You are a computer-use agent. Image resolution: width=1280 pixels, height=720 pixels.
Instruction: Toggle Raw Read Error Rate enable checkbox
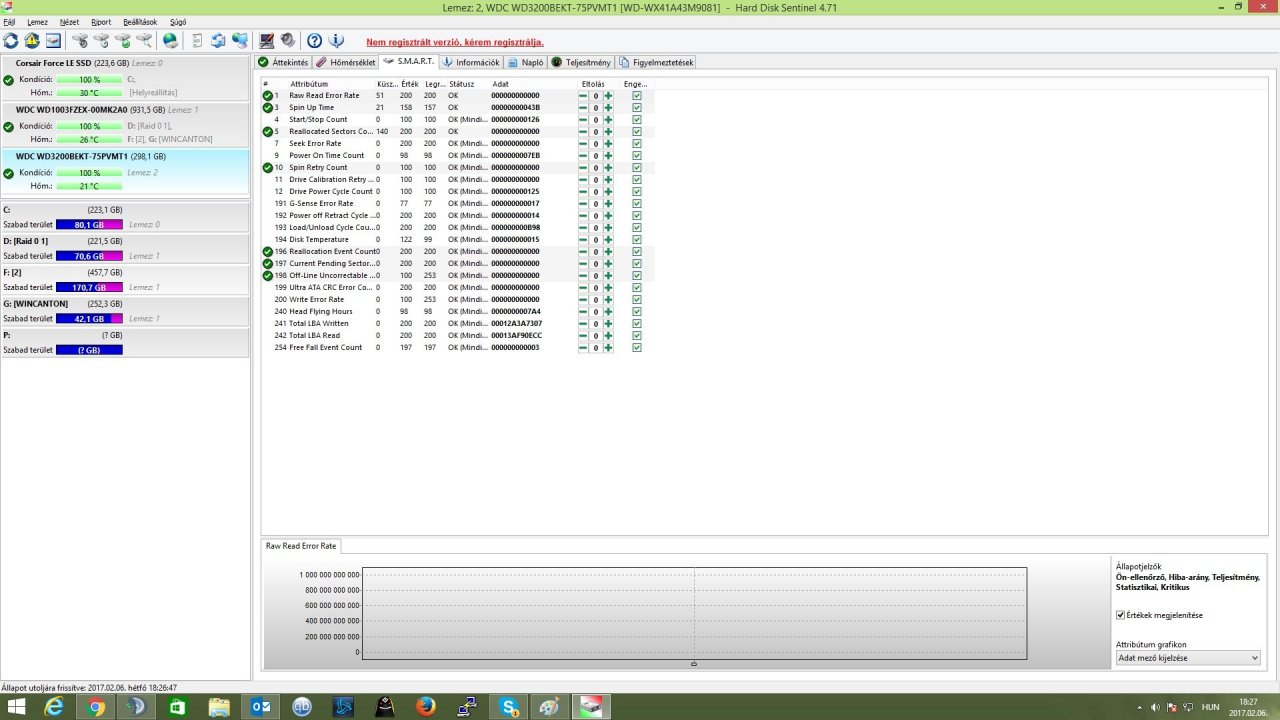pos(637,95)
